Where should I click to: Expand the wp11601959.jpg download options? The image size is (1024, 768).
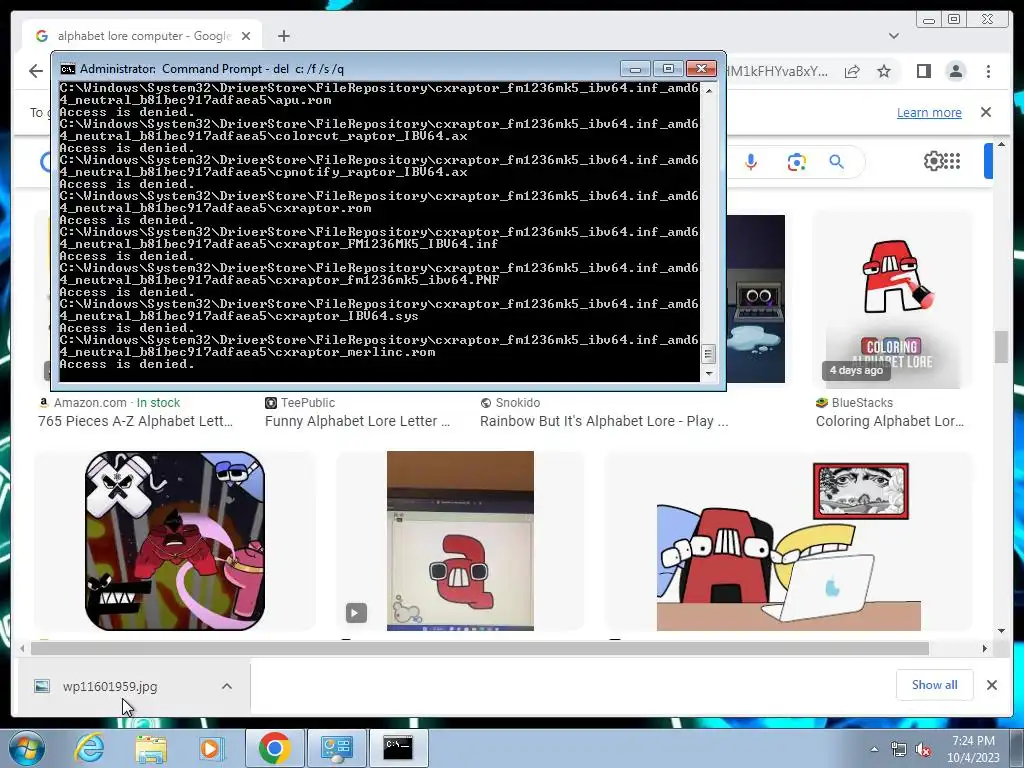click(227, 686)
